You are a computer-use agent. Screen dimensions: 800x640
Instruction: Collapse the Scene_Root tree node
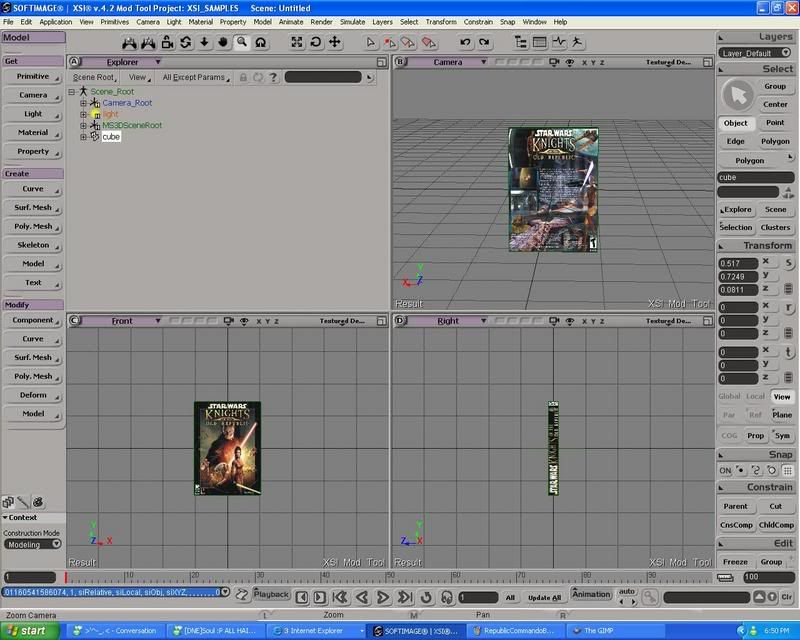[x=72, y=92]
